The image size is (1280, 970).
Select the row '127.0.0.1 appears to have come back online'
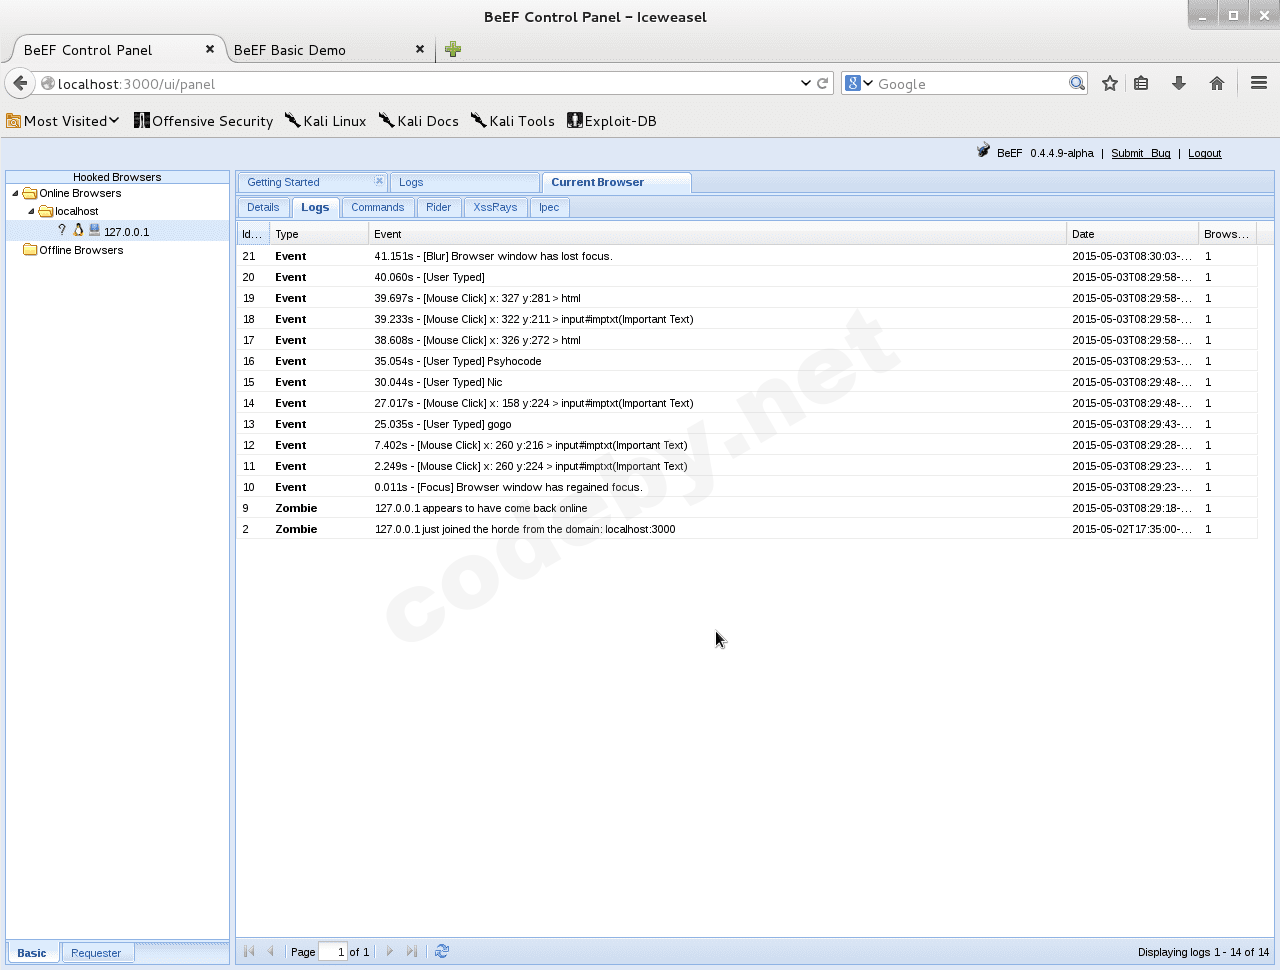(747, 508)
